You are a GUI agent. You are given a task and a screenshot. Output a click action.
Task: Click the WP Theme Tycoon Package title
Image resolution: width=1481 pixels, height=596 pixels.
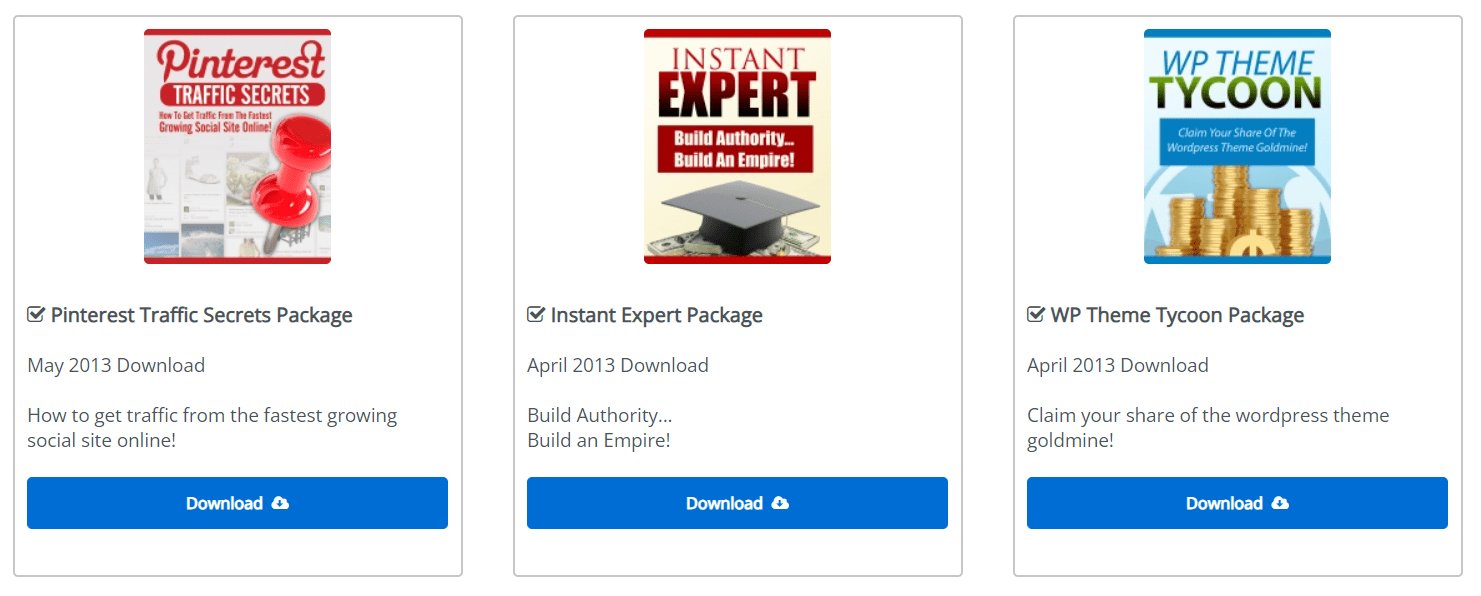[x=1177, y=315]
